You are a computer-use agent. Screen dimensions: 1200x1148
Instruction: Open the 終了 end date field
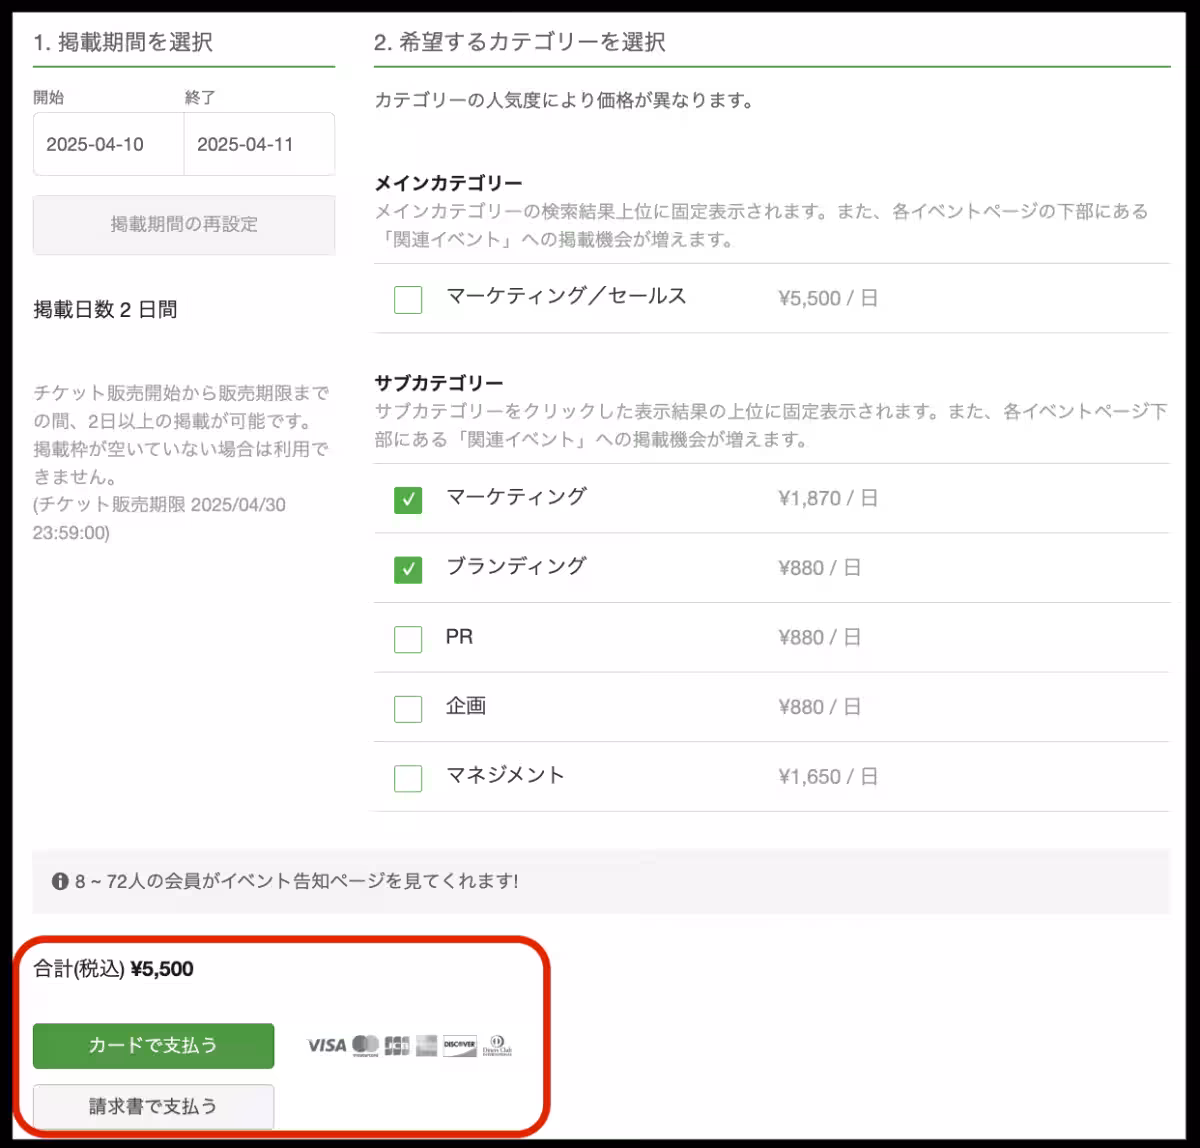258,144
